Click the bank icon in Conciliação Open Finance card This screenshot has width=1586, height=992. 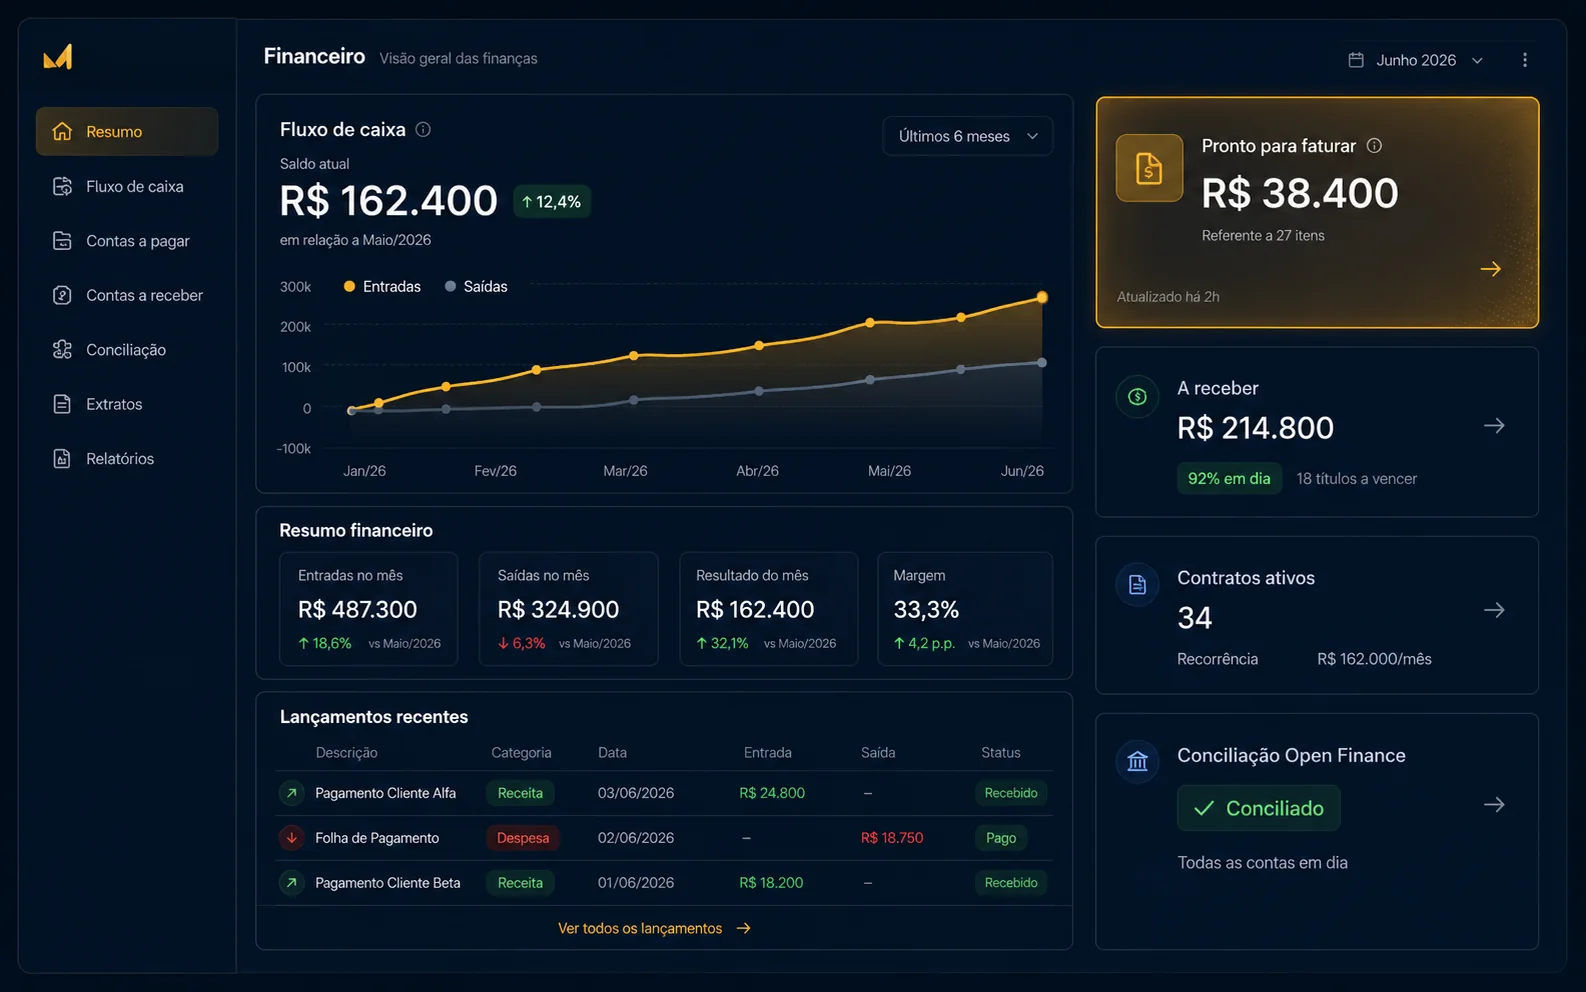coord(1137,762)
